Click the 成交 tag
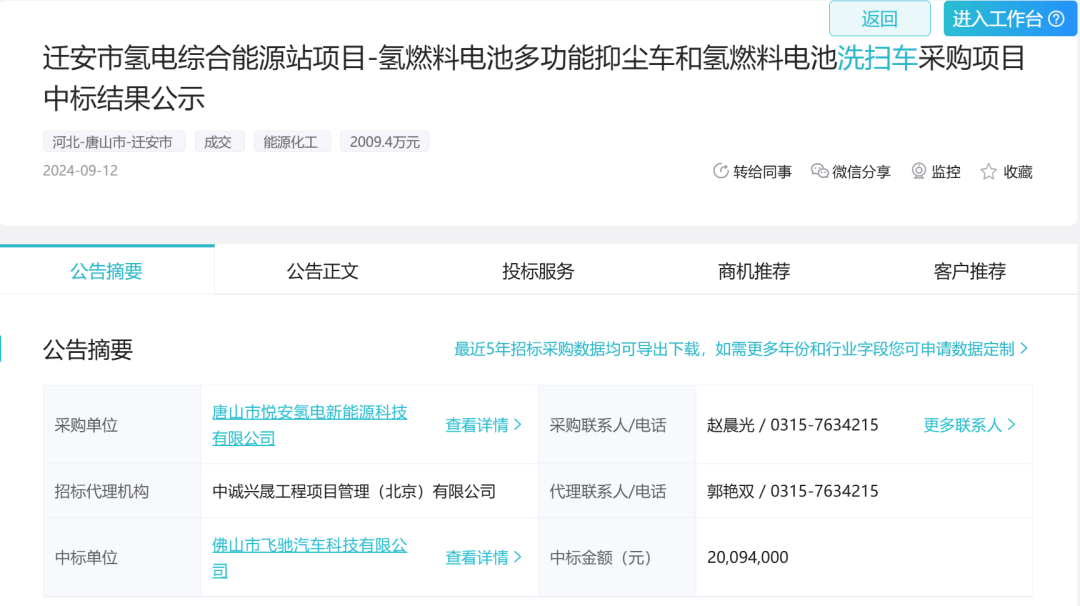 coord(218,142)
